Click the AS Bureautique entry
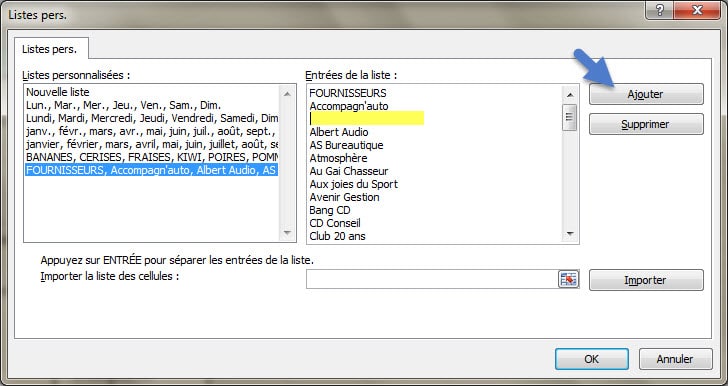 click(346, 145)
